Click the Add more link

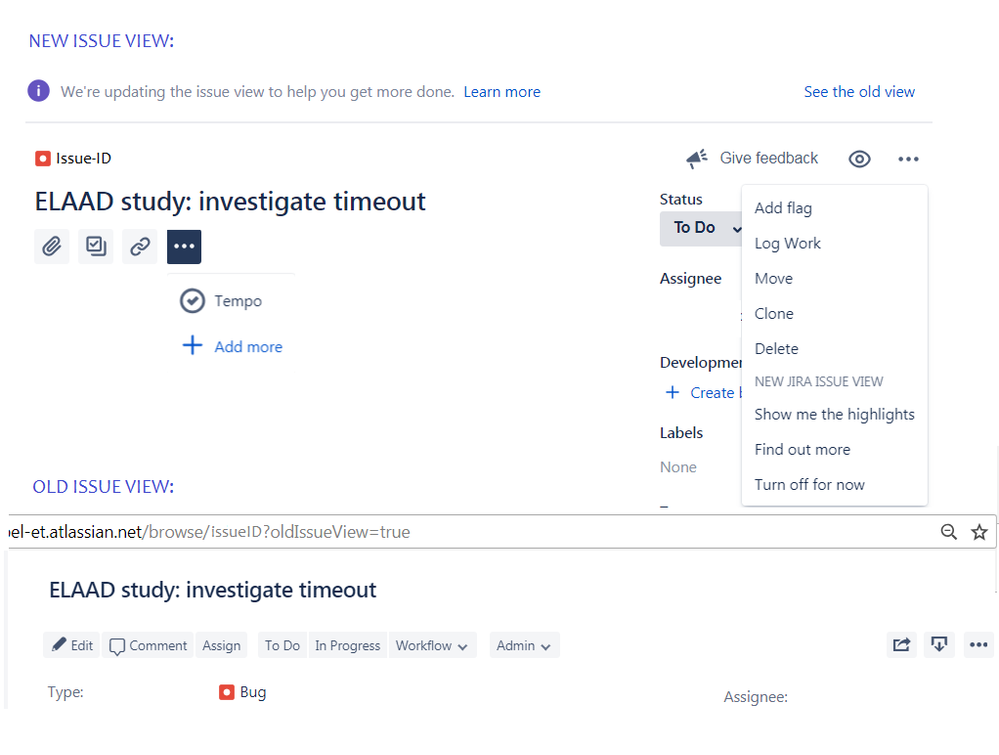(x=248, y=347)
